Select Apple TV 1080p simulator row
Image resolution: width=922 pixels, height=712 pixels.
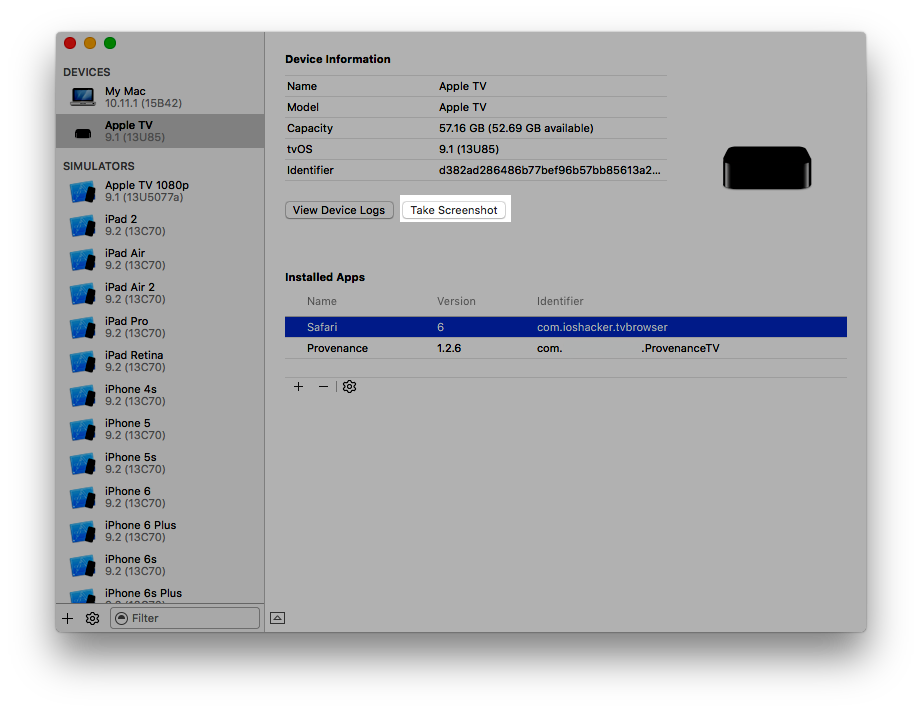(160, 192)
